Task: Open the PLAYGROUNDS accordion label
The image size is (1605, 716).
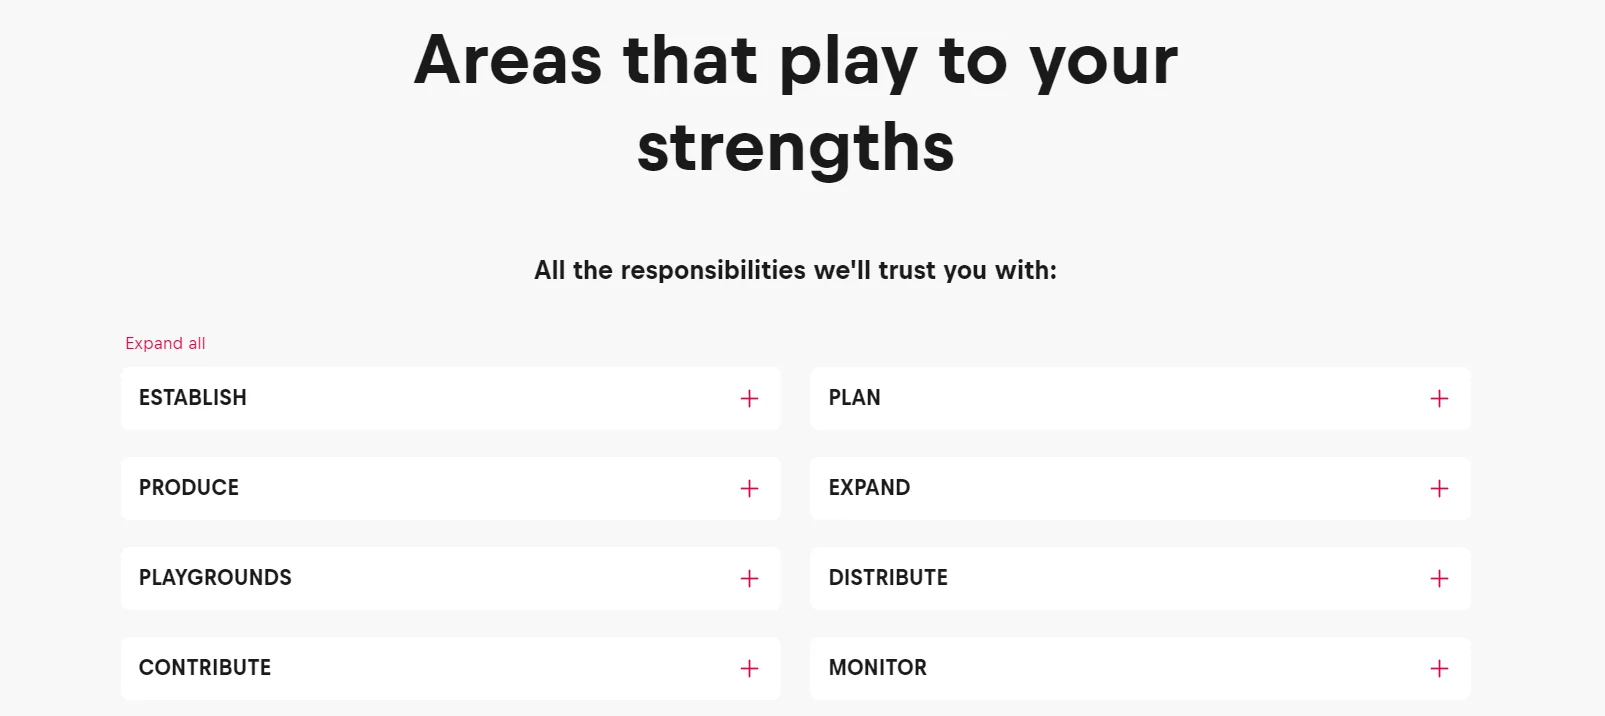Action: coord(215,578)
